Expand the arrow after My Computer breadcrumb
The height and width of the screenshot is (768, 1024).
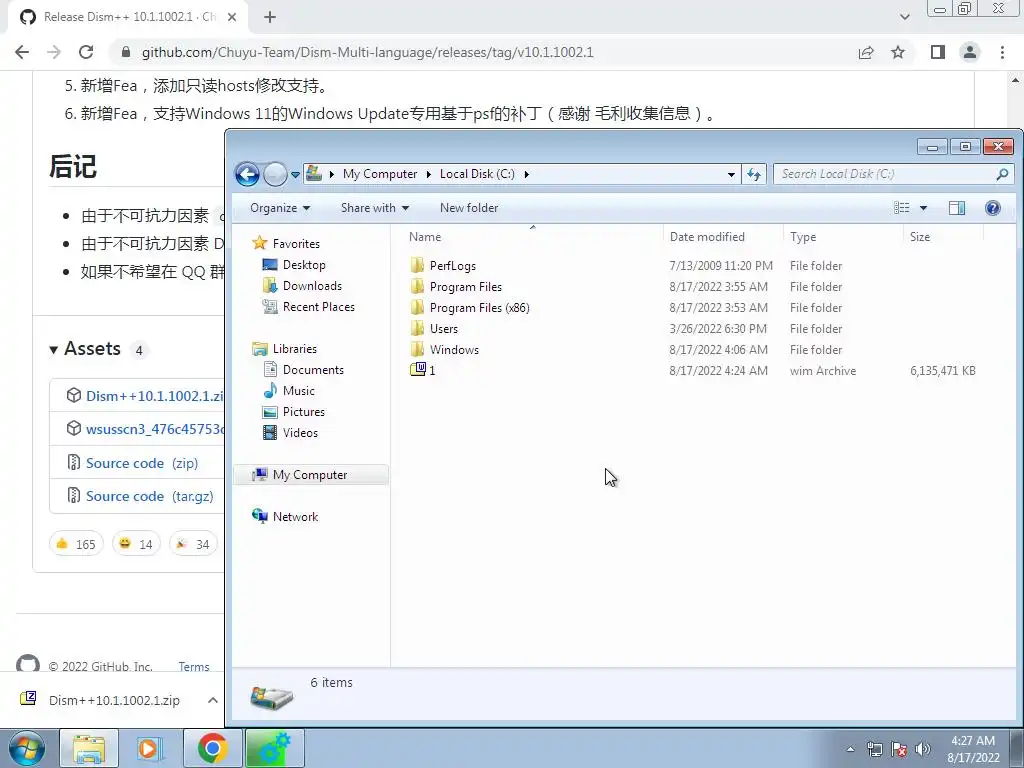(428, 174)
